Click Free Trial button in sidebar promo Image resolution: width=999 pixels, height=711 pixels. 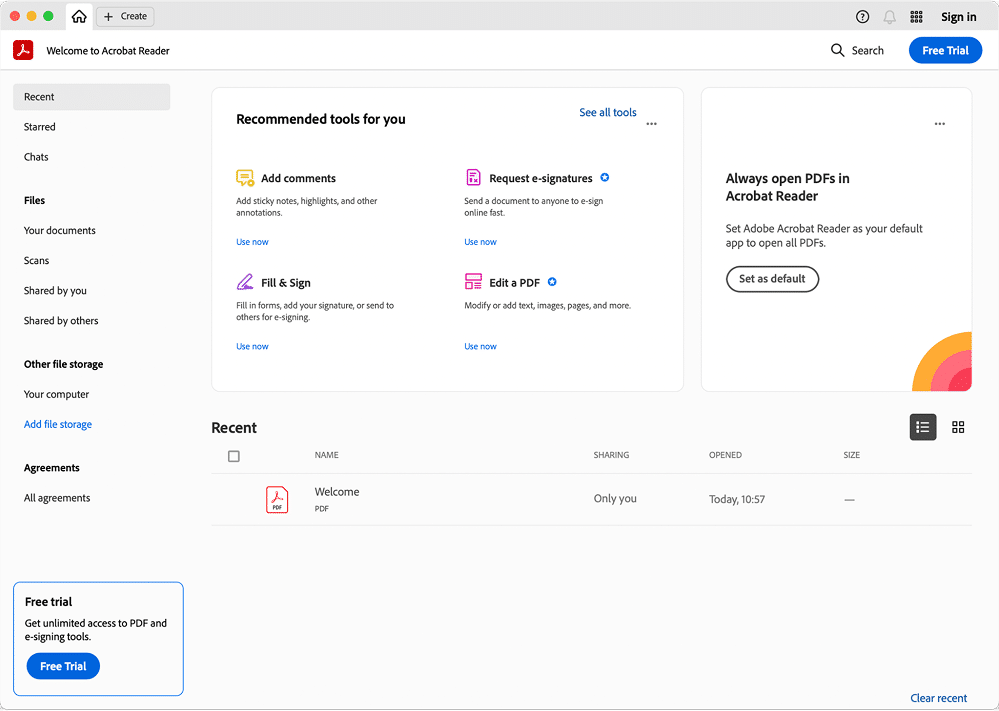(63, 666)
